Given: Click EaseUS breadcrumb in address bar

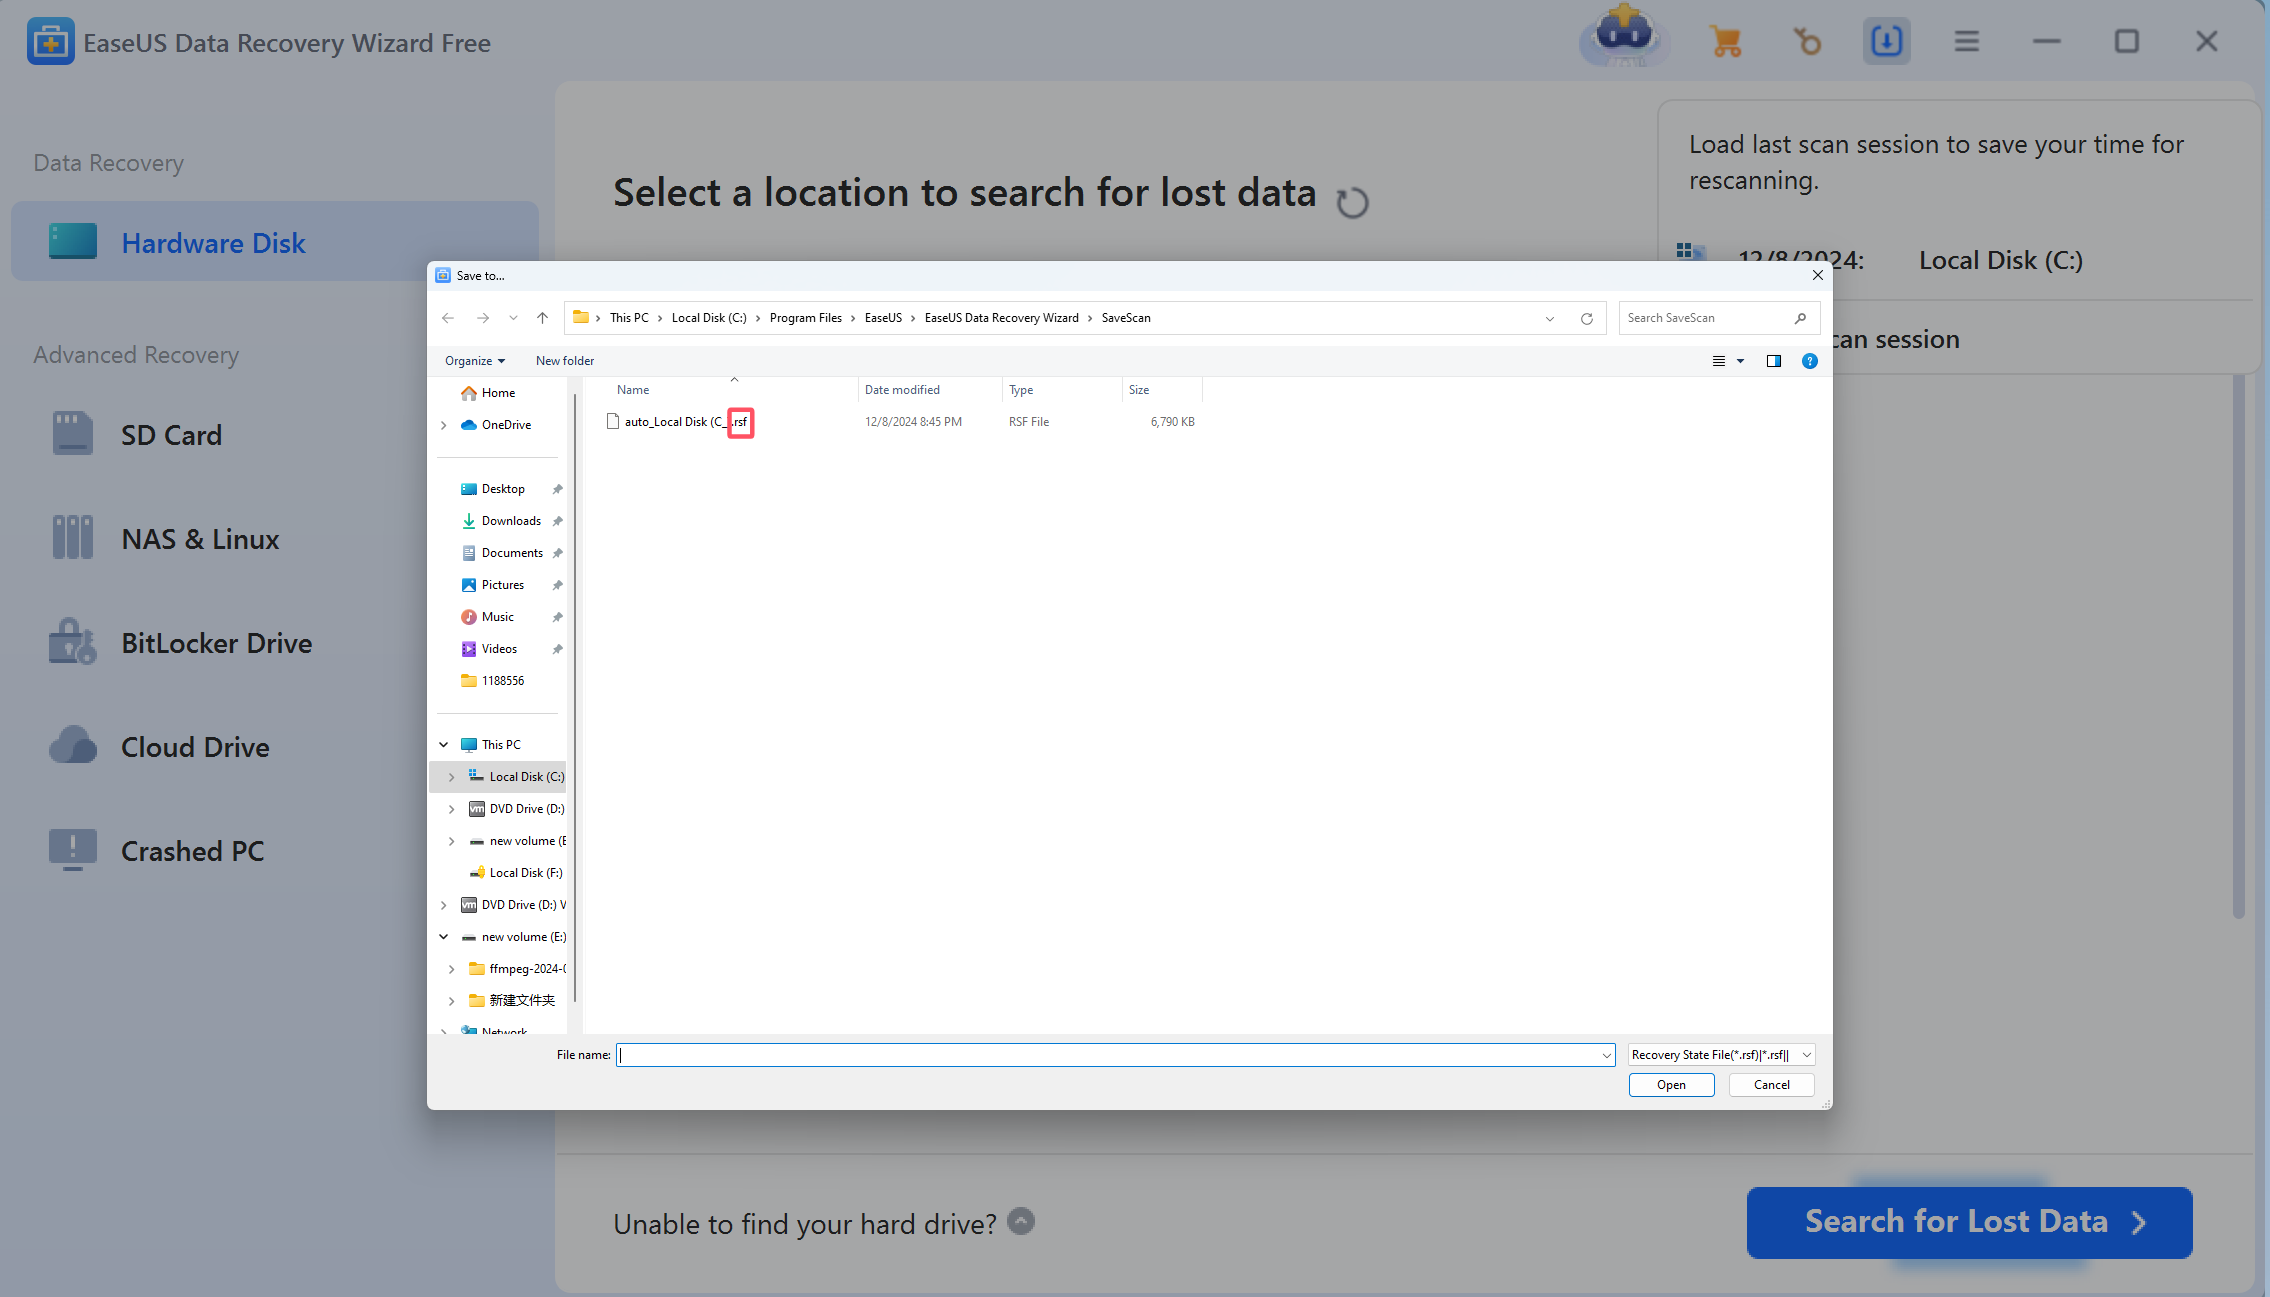Looking at the screenshot, I should point(883,318).
